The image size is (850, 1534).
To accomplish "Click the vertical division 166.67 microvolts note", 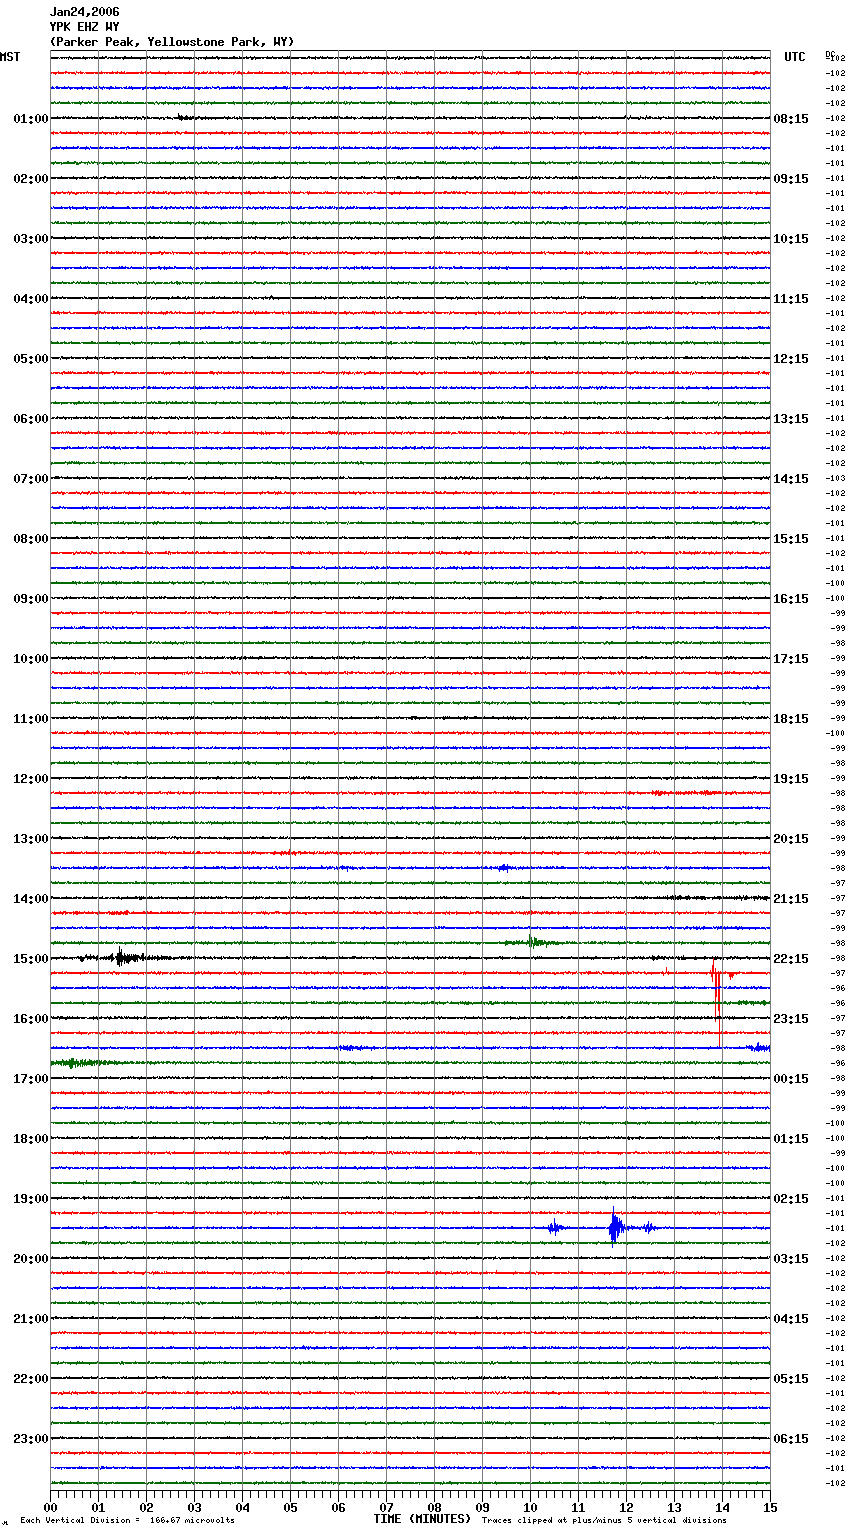I will tap(127, 1521).
